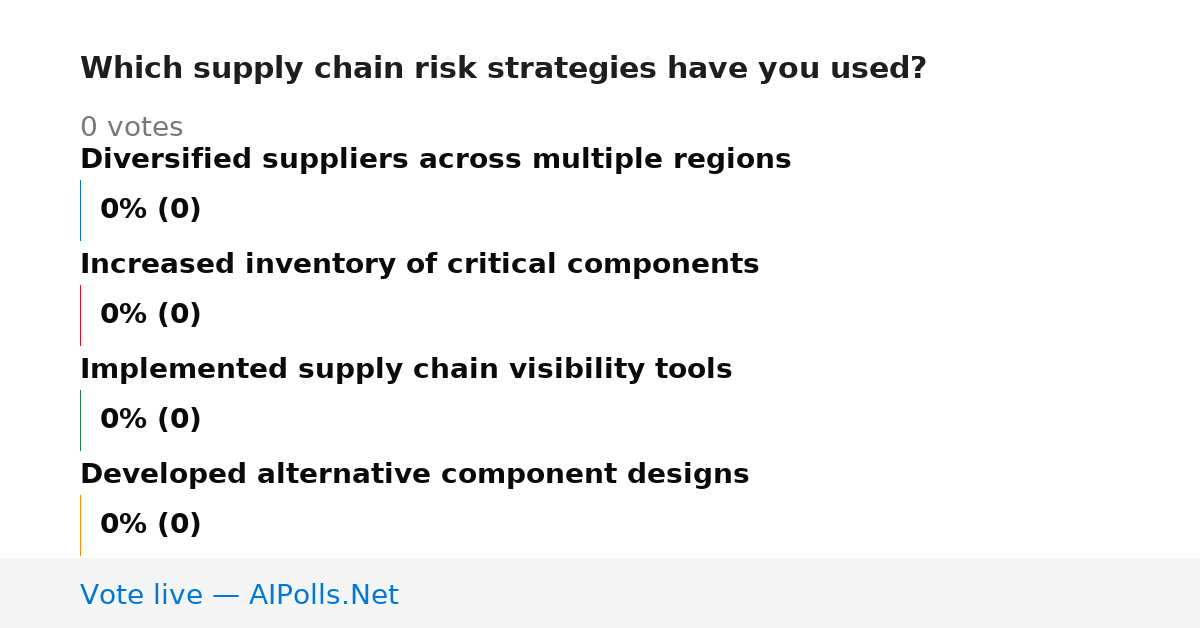
Task: Click 0% (0) result under visibility tools
Action: (150, 420)
